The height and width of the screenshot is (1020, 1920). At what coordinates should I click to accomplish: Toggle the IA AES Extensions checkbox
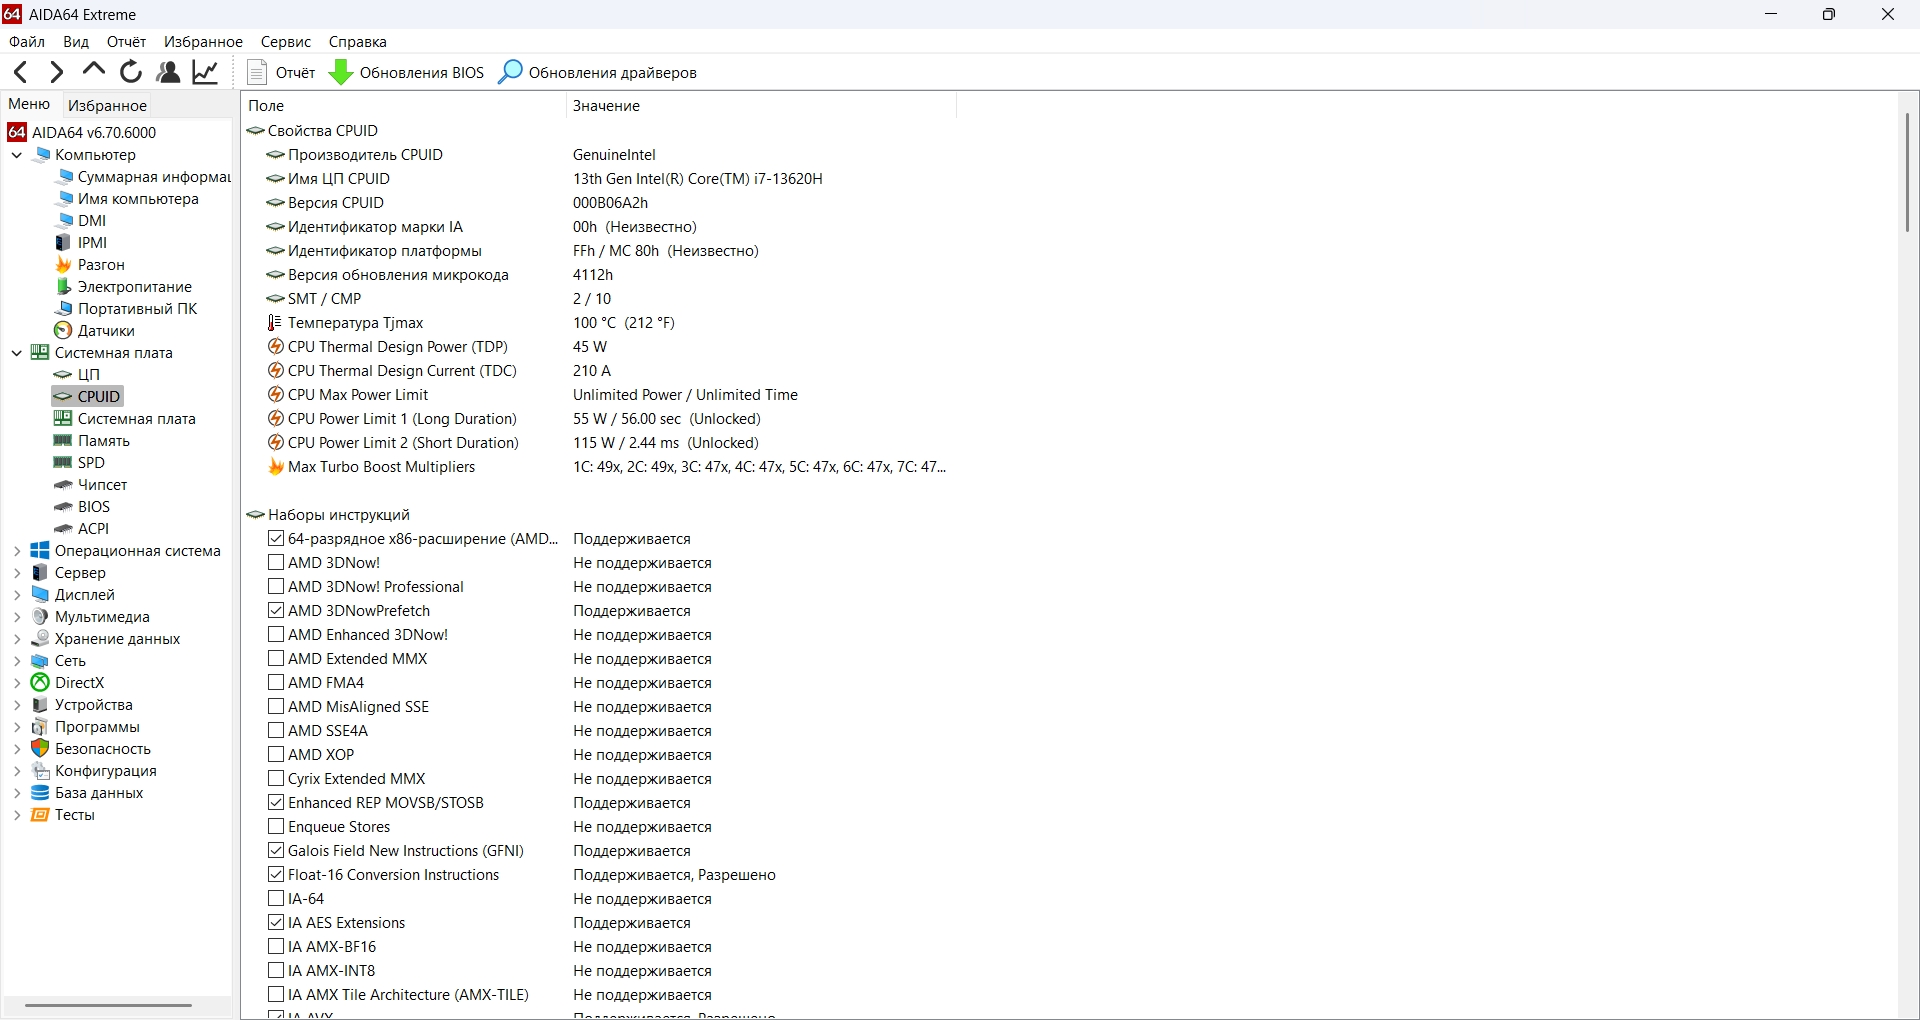(x=276, y=923)
